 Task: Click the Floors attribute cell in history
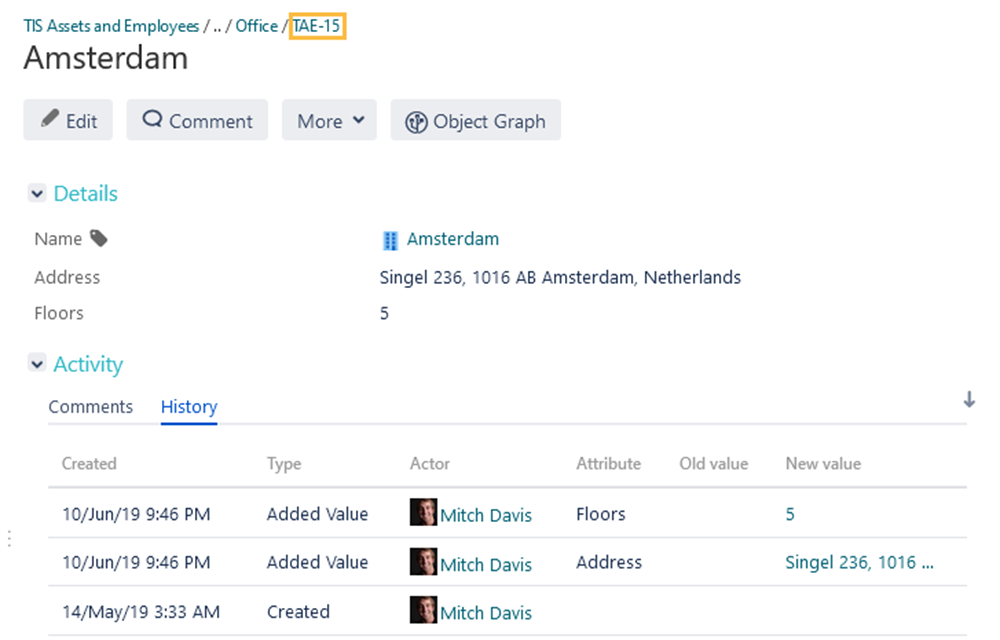601,514
